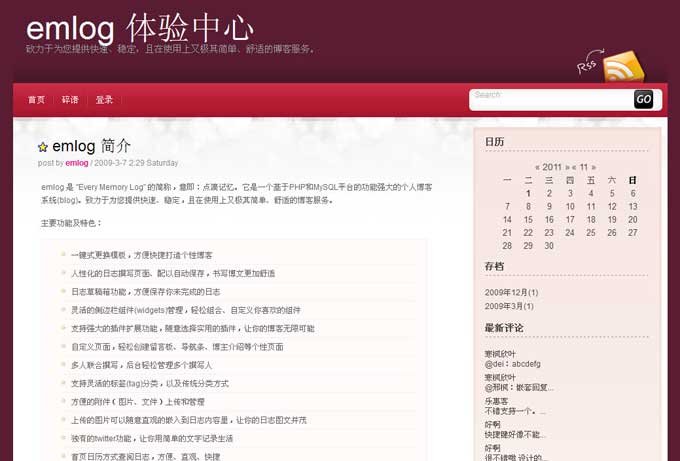This screenshot has width=680, height=461.
Task: Click the yellow star beside emlog 简介
Action: [x=42, y=147]
